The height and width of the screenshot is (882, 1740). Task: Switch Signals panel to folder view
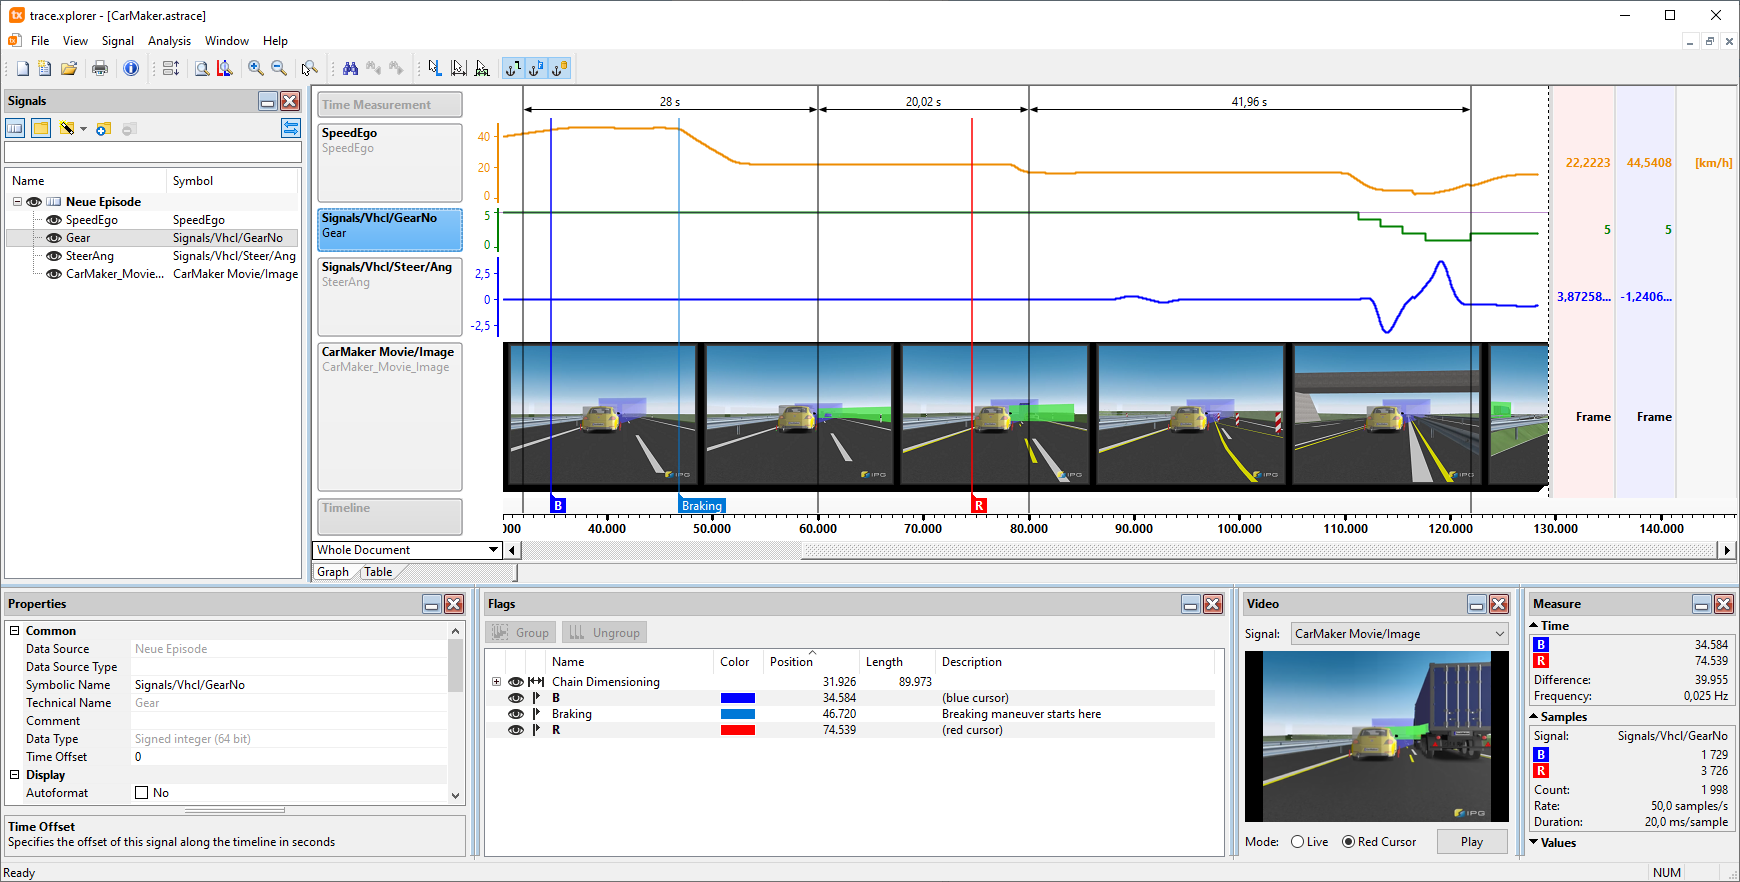[x=40, y=128]
